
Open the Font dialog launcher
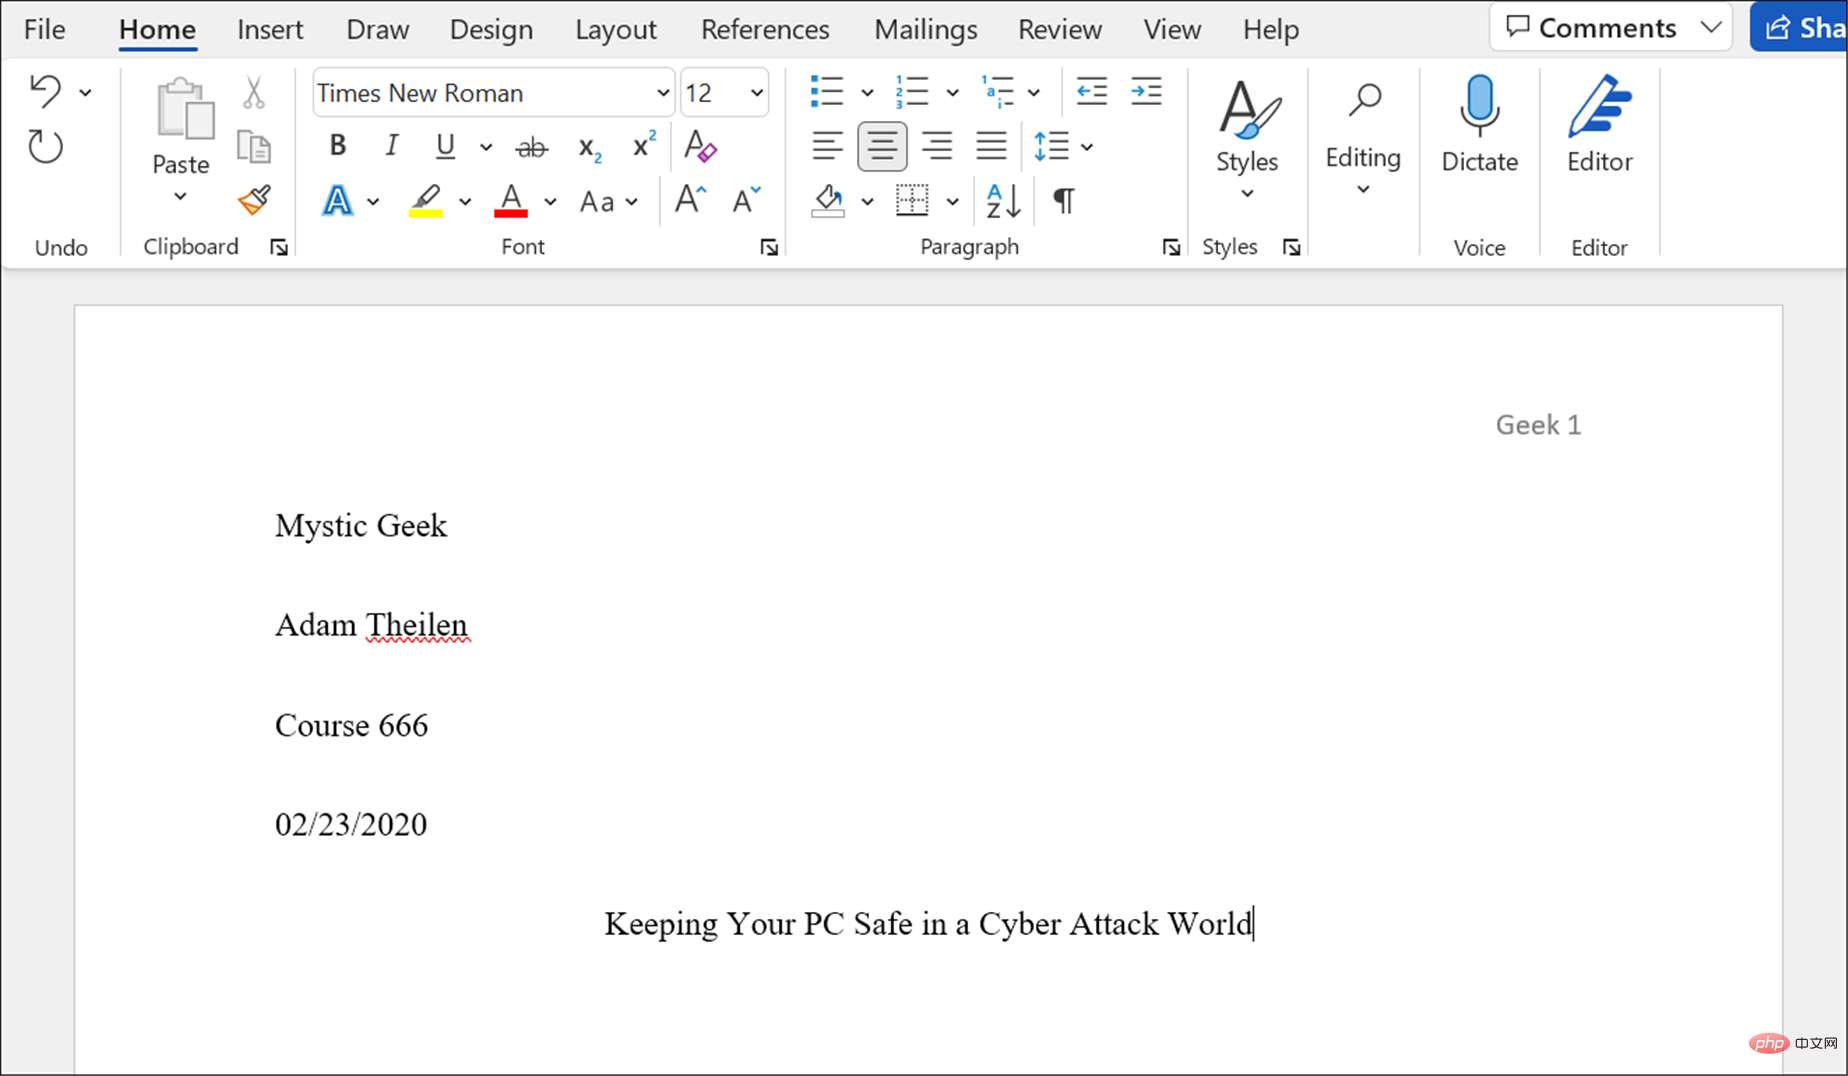click(x=769, y=246)
